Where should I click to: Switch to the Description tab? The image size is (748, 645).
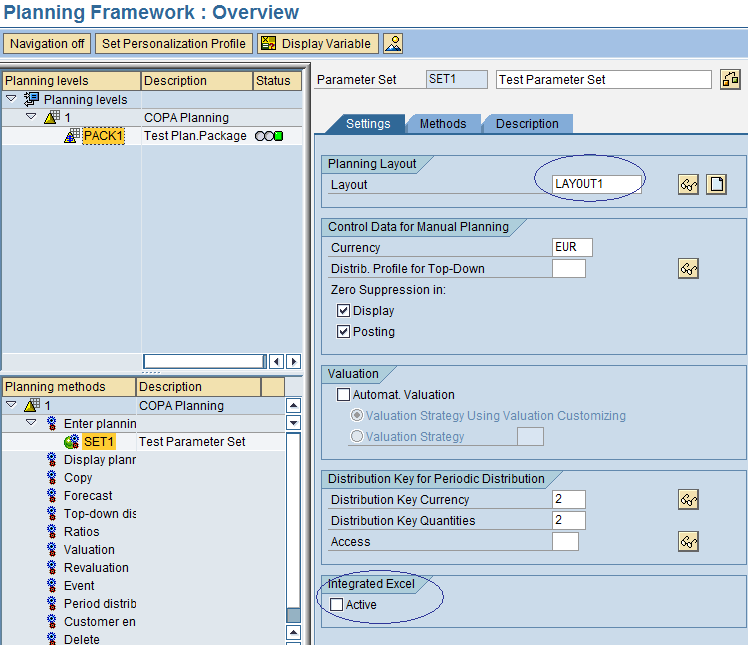[527, 124]
